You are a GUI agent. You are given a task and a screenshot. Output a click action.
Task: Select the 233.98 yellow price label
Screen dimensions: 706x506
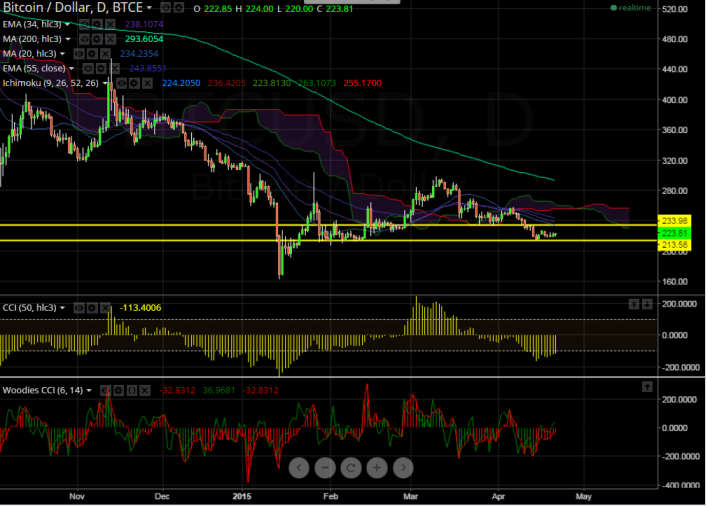pyautogui.click(x=674, y=221)
